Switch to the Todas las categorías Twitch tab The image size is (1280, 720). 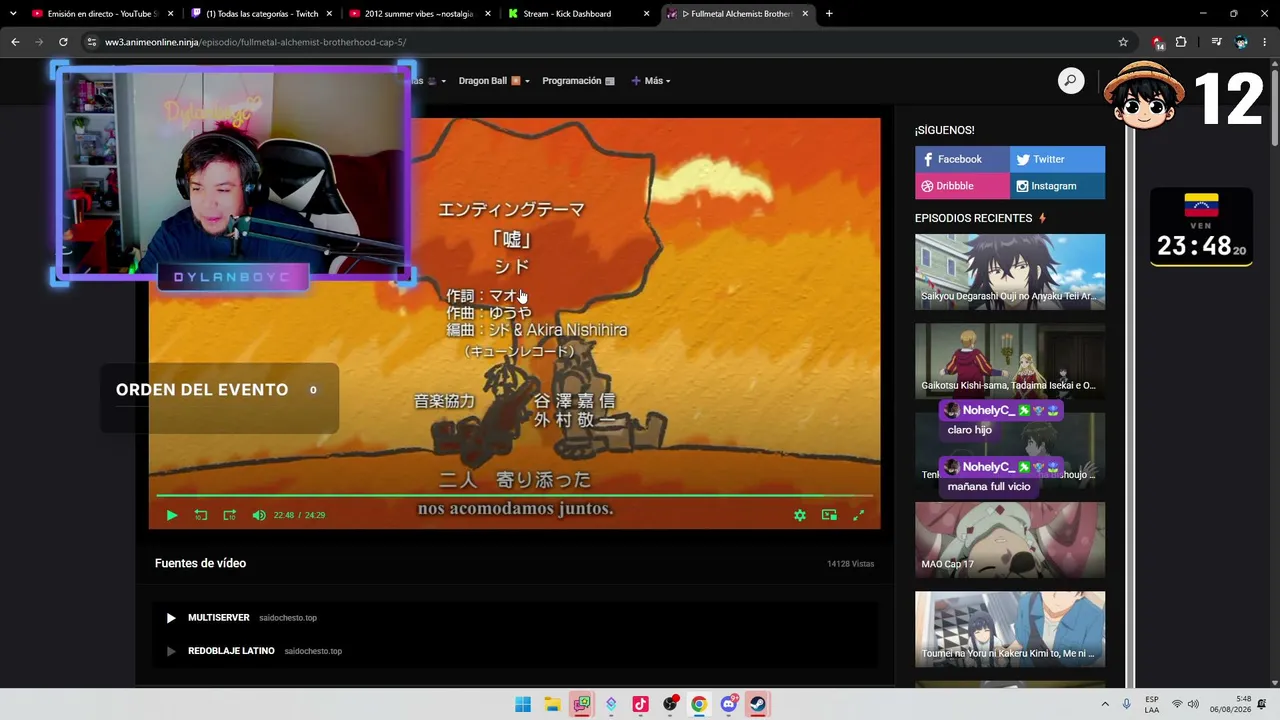point(262,14)
